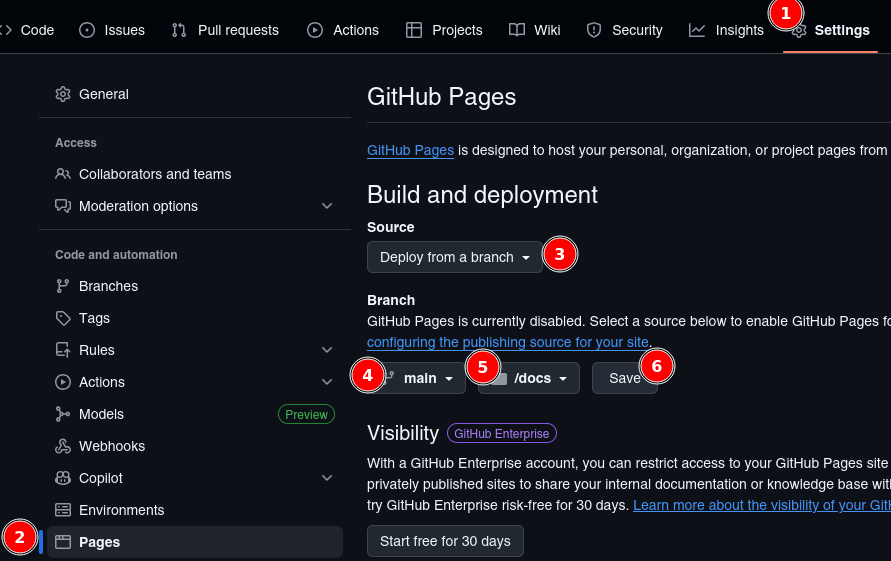891x561 pixels.
Task: Click the Copilot icon in sidebar
Action: (x=63, y=478)
